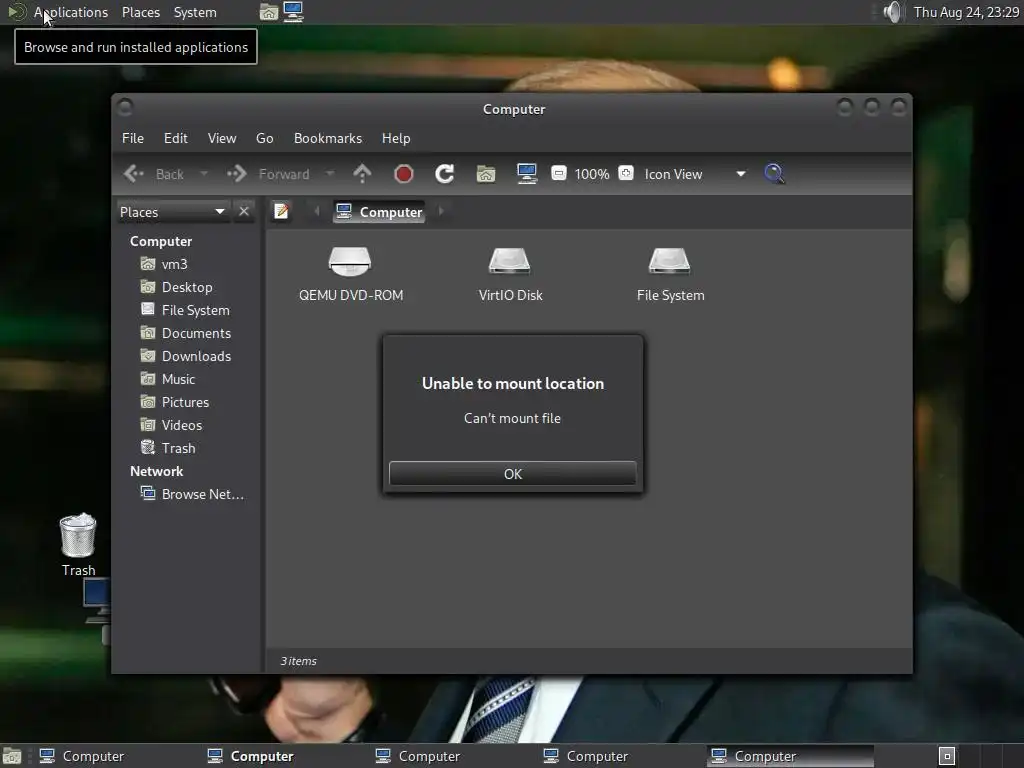The image size is (1024, 768).
Task: Dismiss the error dialog with OK
Action: (x=513, y=474)
